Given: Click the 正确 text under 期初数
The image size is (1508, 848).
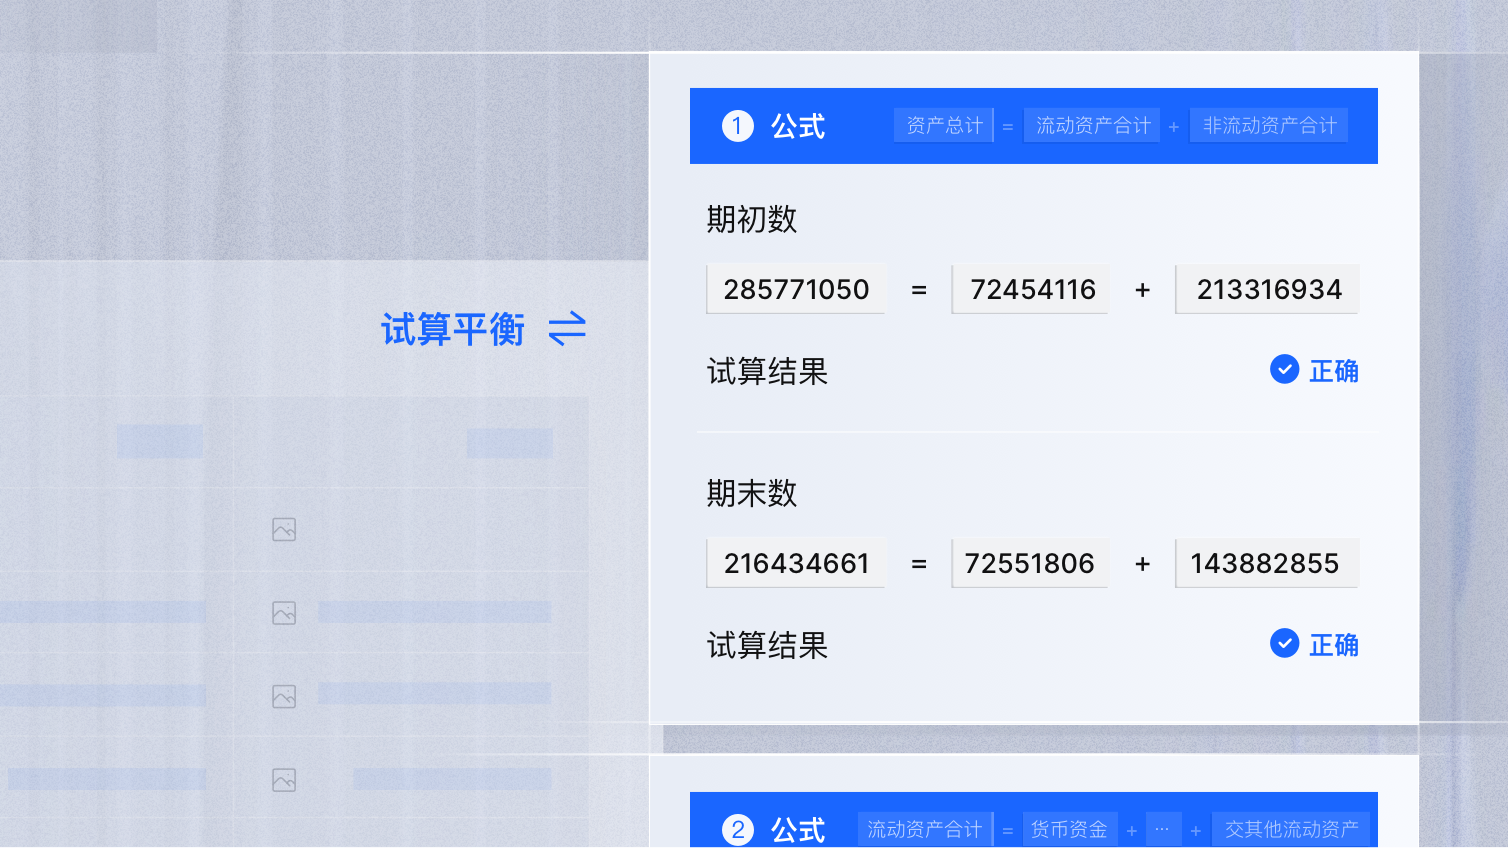Looking at the screenshot, I should (1334, 371).
